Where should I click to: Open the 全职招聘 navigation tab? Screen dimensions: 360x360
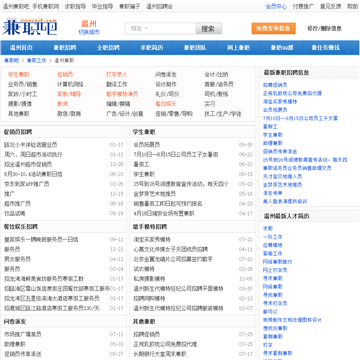108,48
